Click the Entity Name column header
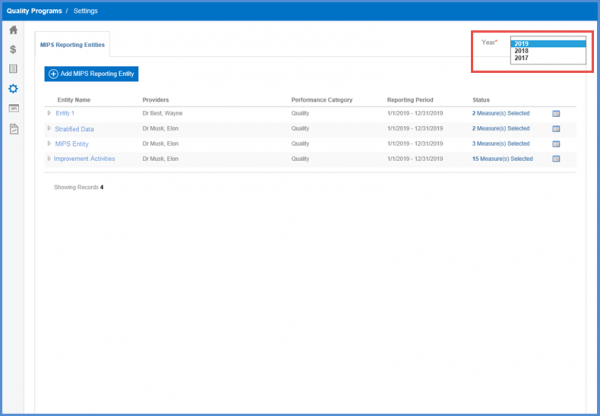 coord(74,100)
